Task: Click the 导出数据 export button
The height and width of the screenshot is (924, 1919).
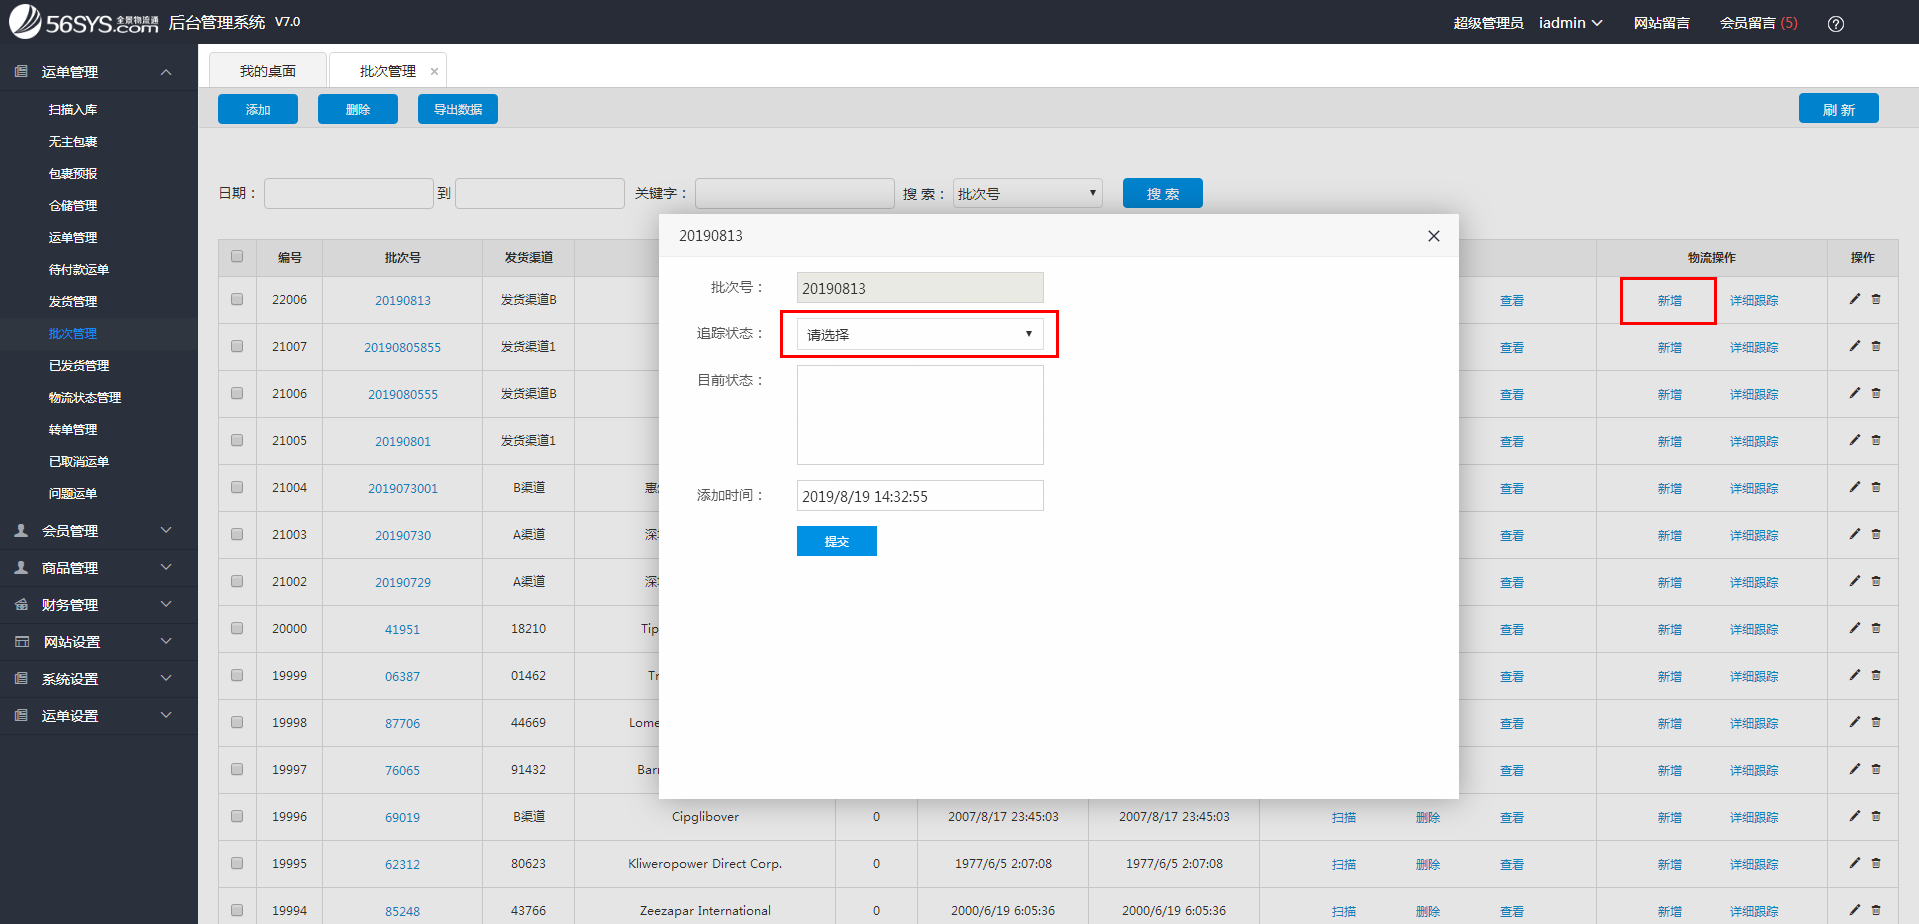Action: click(x=457, y=108)
